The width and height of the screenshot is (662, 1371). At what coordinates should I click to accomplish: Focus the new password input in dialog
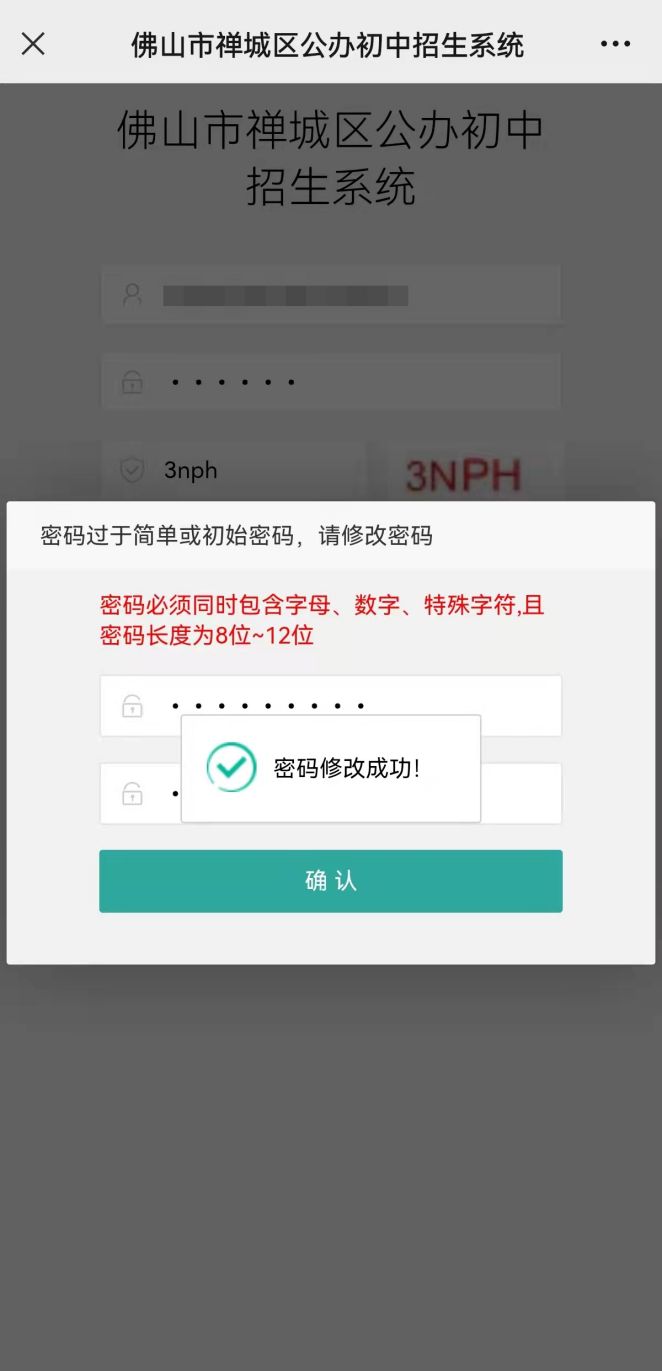click(x=331, y=706)
